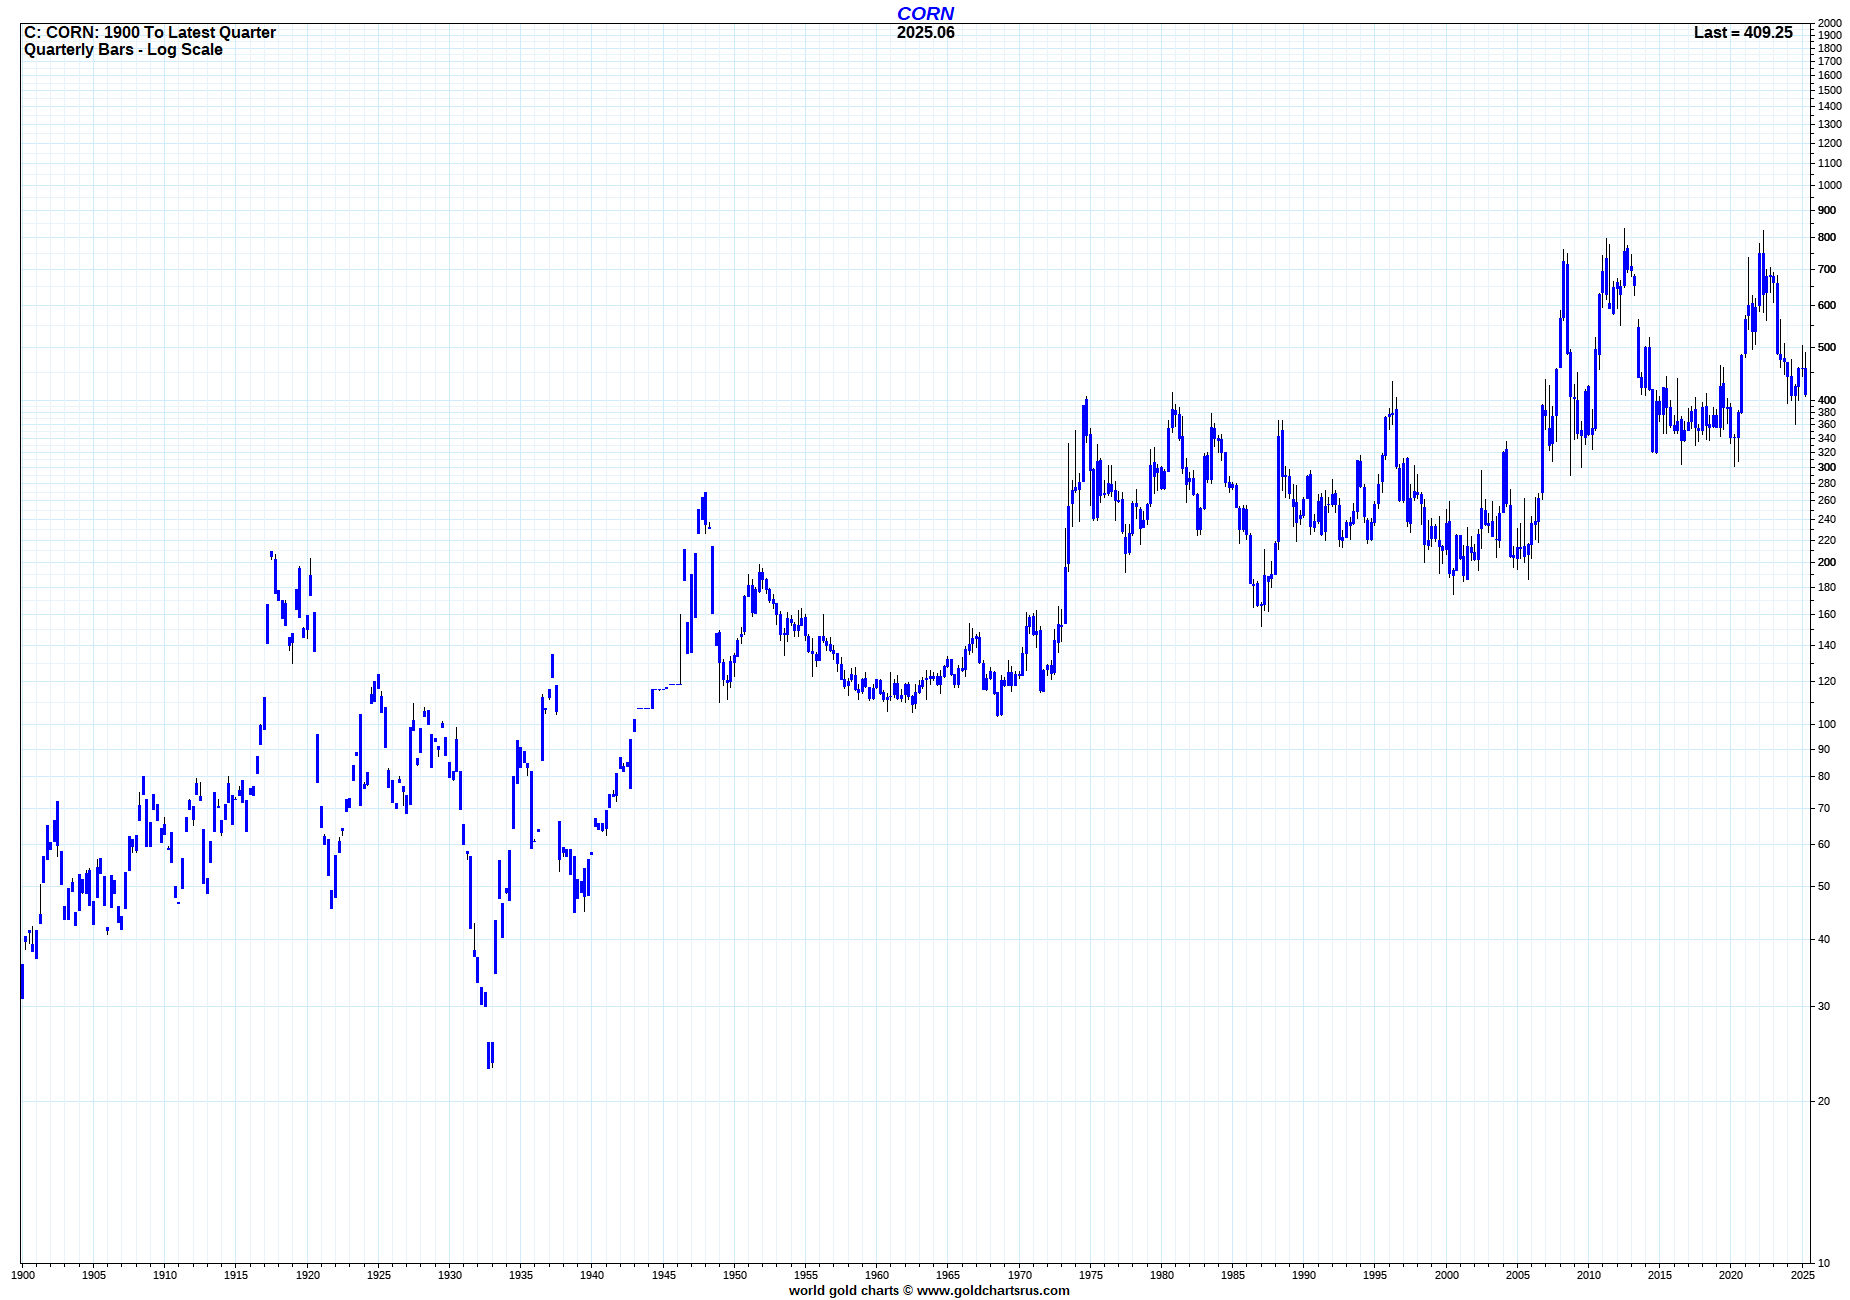Click the 1935 x-axis label
Image resolution: width=1850 pixels, height=1300 pixels.
521,1275
